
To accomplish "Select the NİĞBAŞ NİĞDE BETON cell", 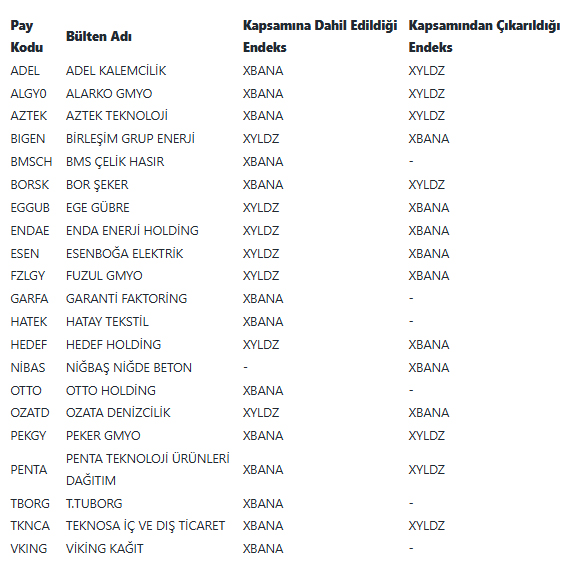I will 129,368.
